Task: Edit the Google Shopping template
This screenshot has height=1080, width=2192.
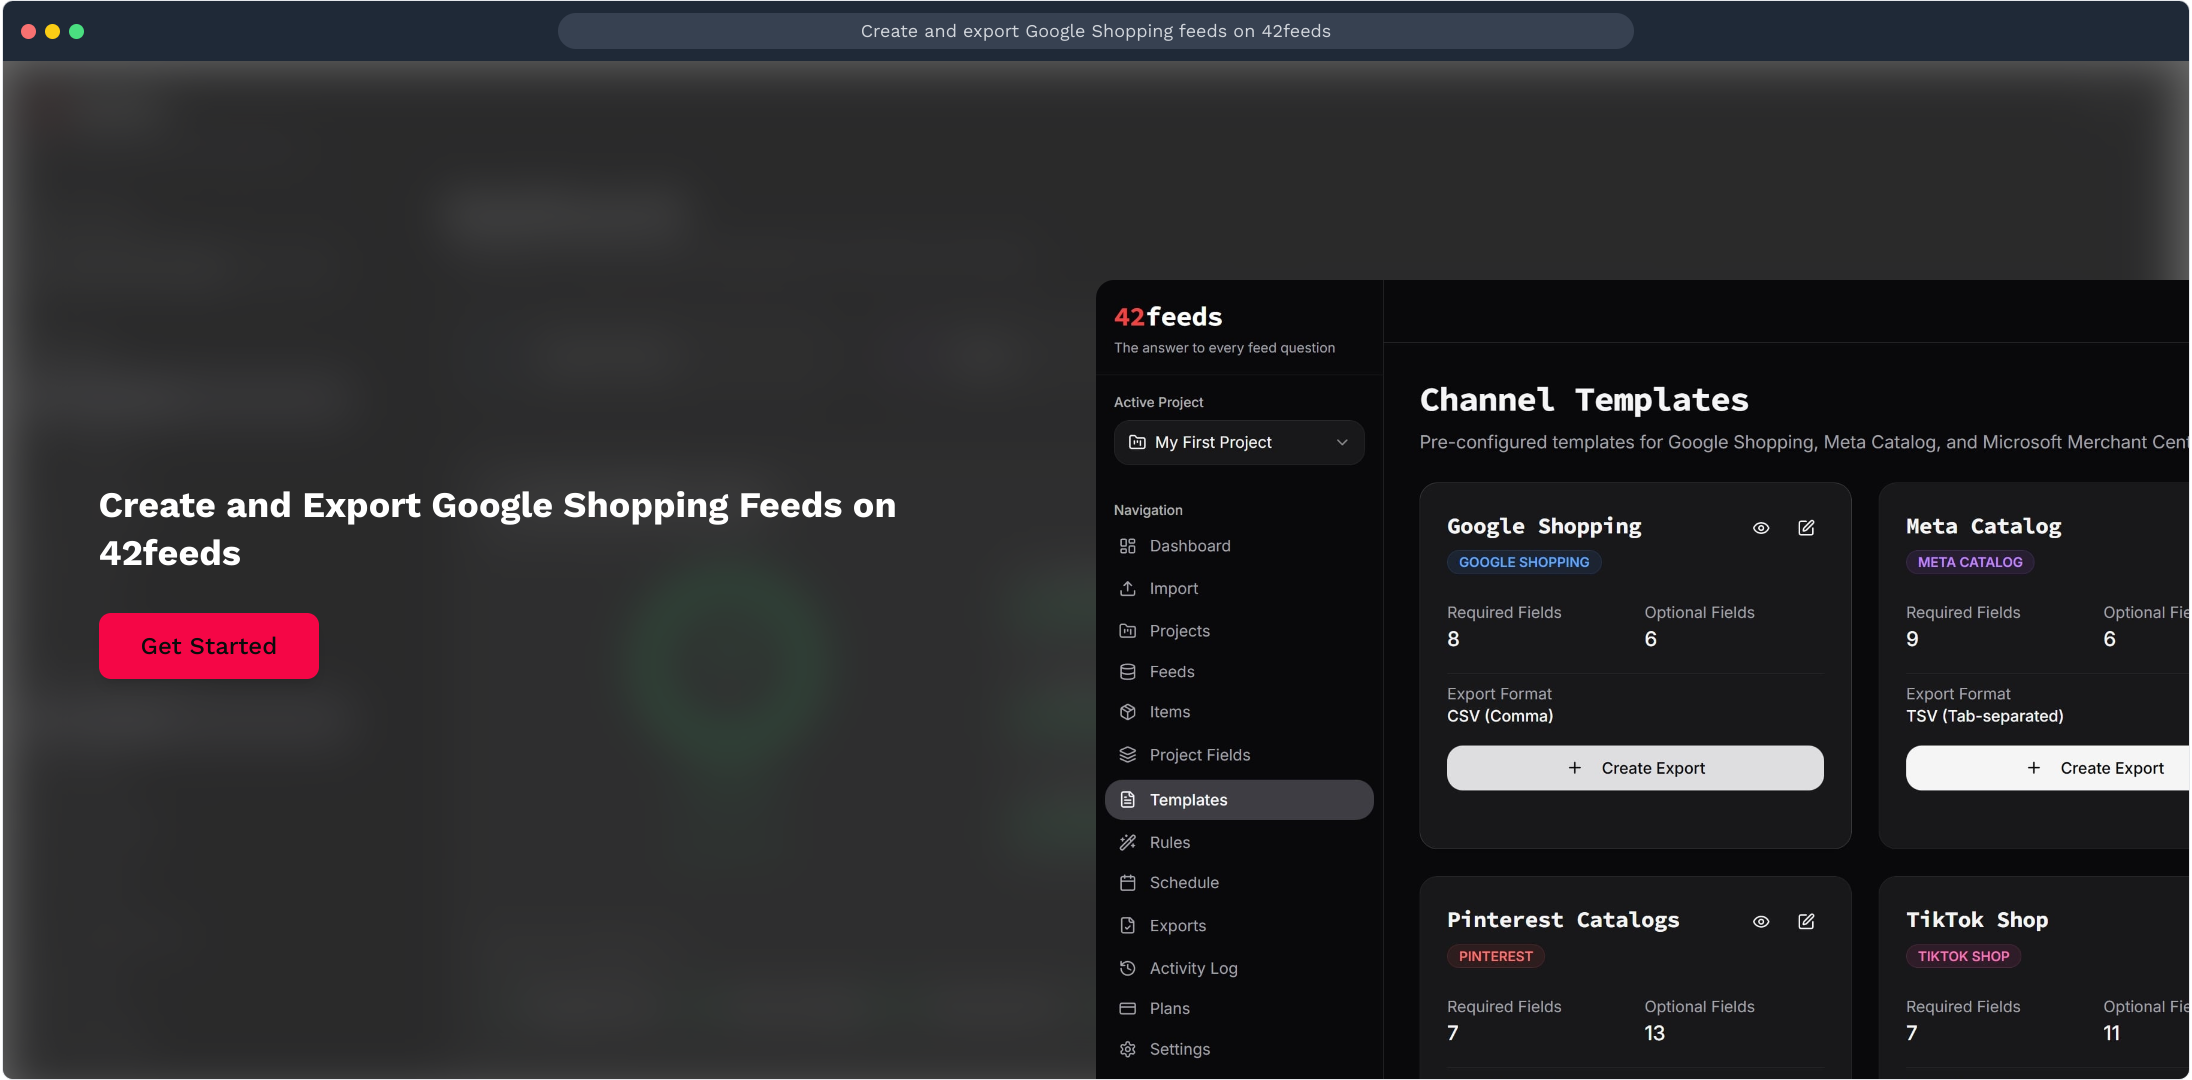Action: 1806,528
